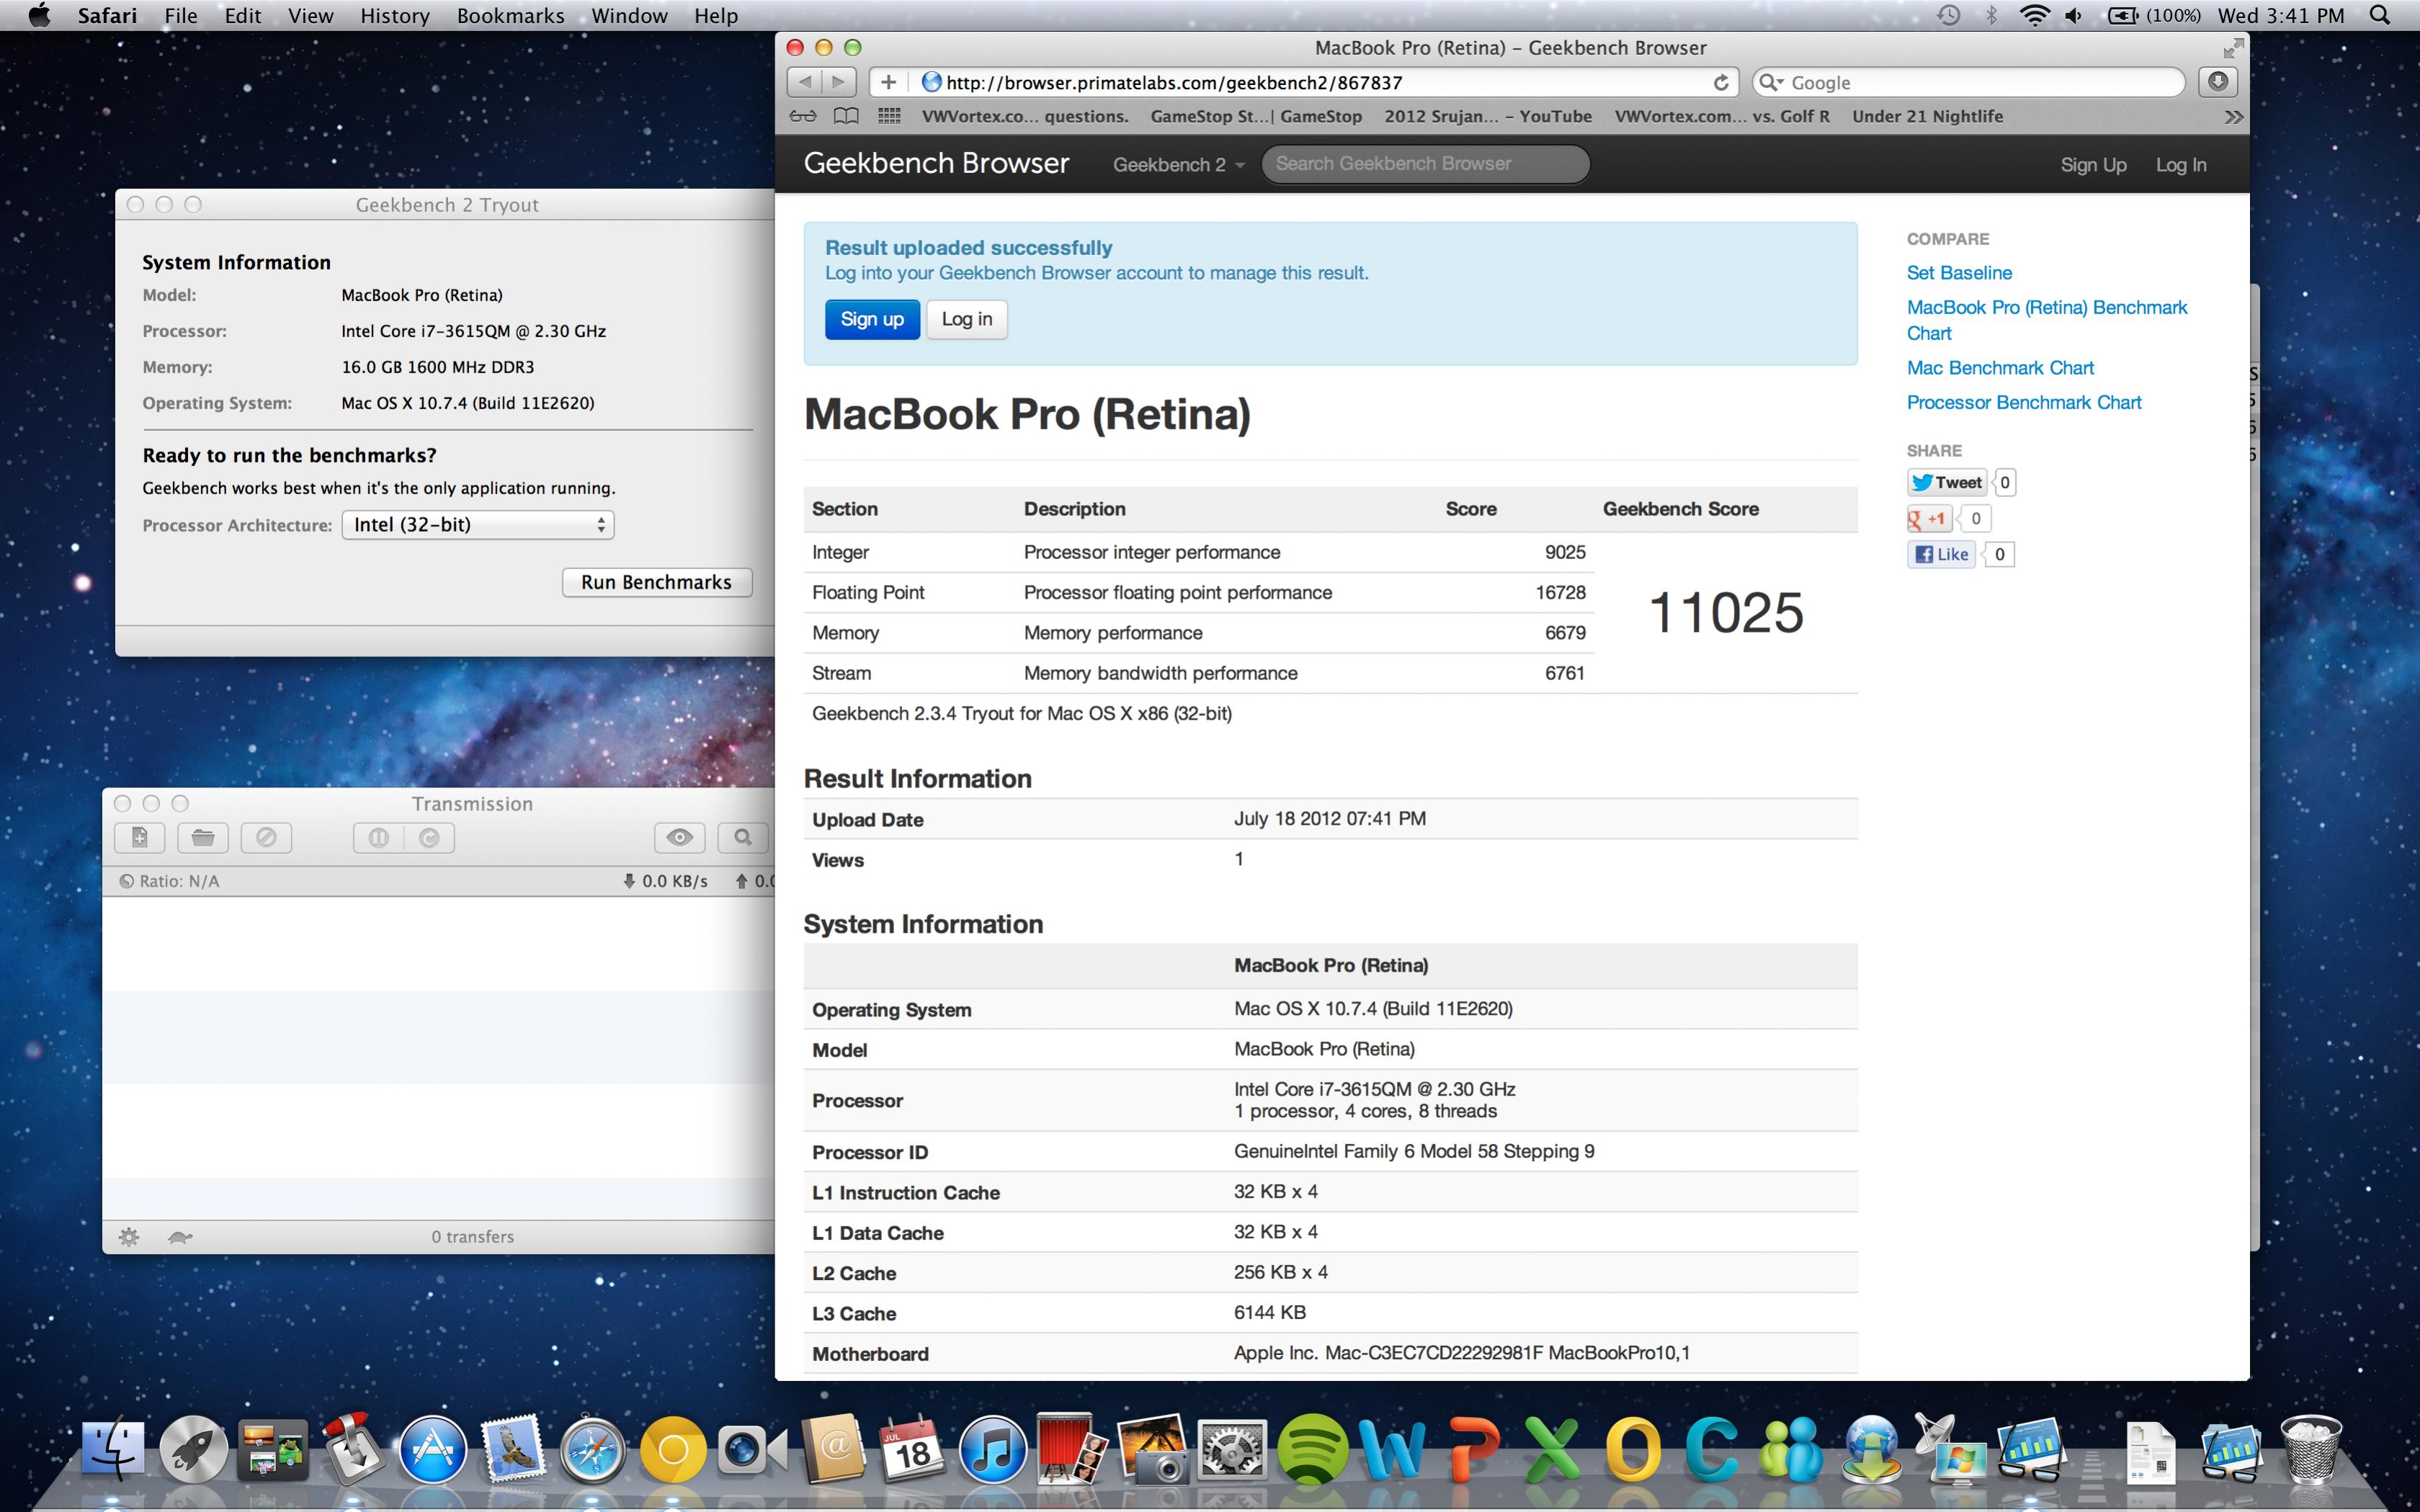
Task: Show all bookmarks book icon
Action: (846, 116)
